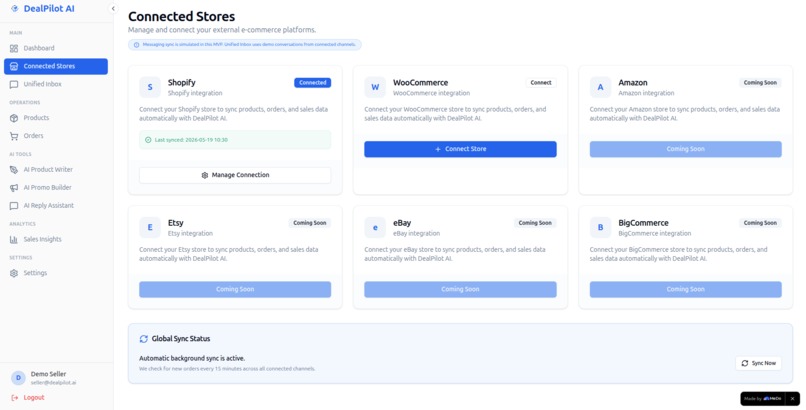Viewport: 806px width, 410px height.
Task: Click the Amazon Coming Soon button
Action: (x=686, y=149)
